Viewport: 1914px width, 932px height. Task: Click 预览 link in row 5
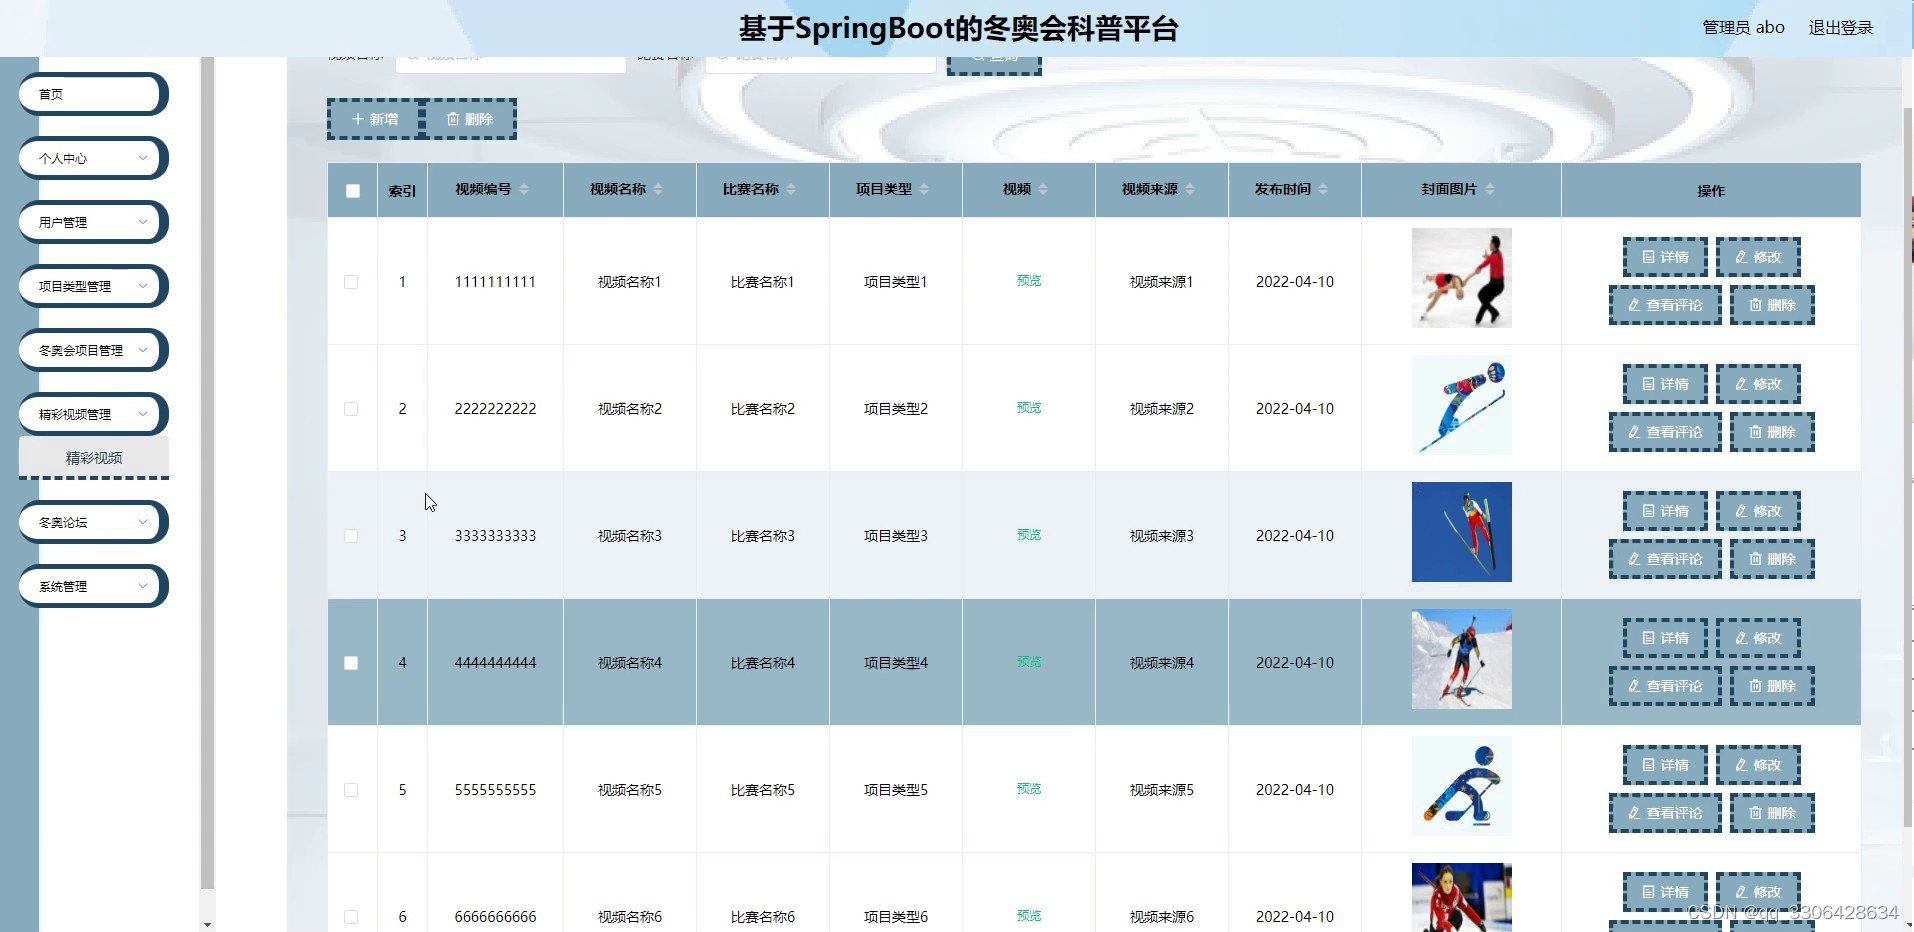tap(1029, 789)
